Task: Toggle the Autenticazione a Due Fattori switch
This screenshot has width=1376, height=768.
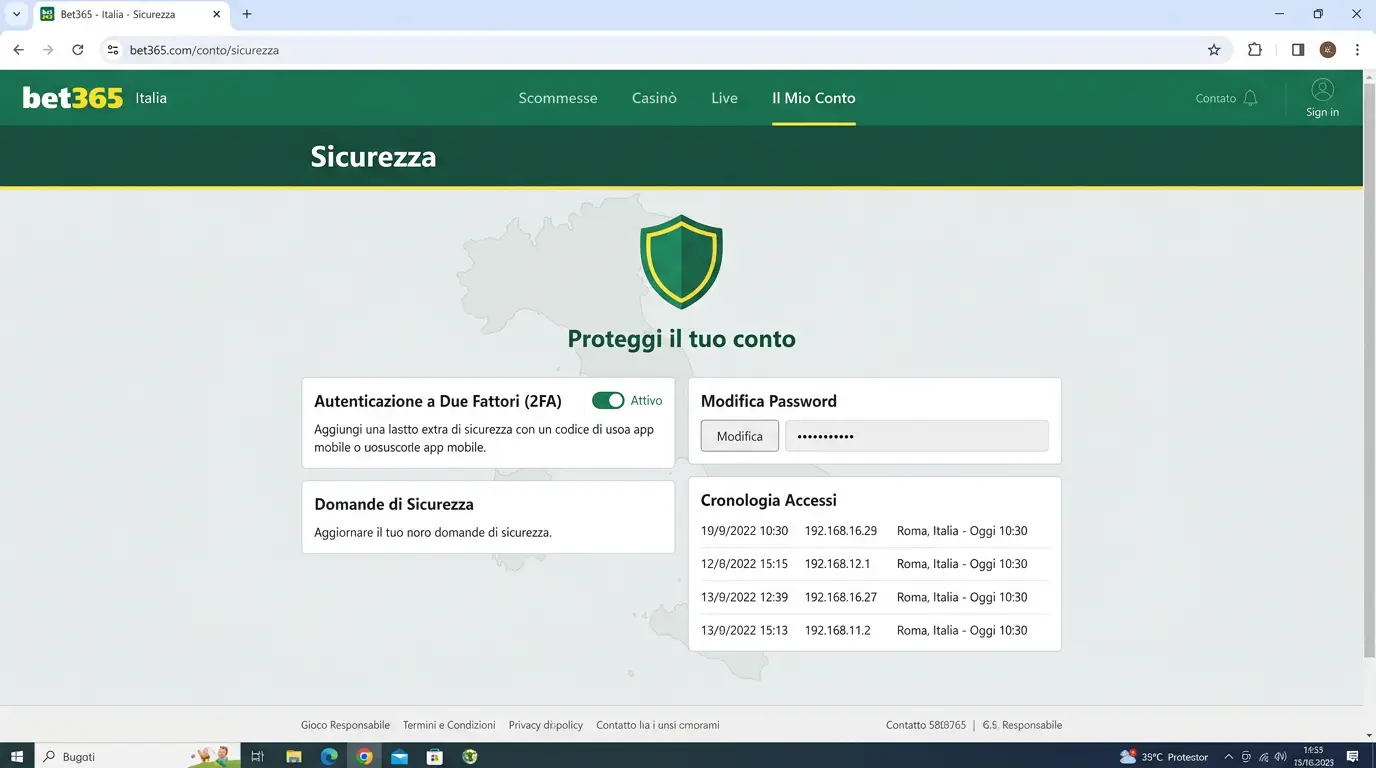Action: (x=608, y=400)
